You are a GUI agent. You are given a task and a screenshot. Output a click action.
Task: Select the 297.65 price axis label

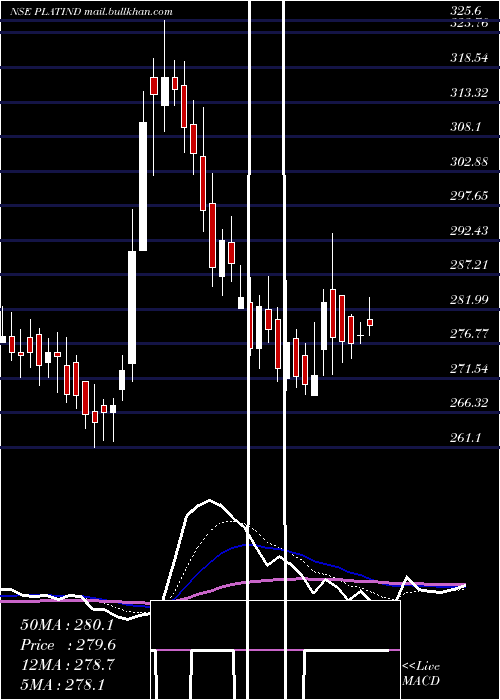(x=469, y=196)
